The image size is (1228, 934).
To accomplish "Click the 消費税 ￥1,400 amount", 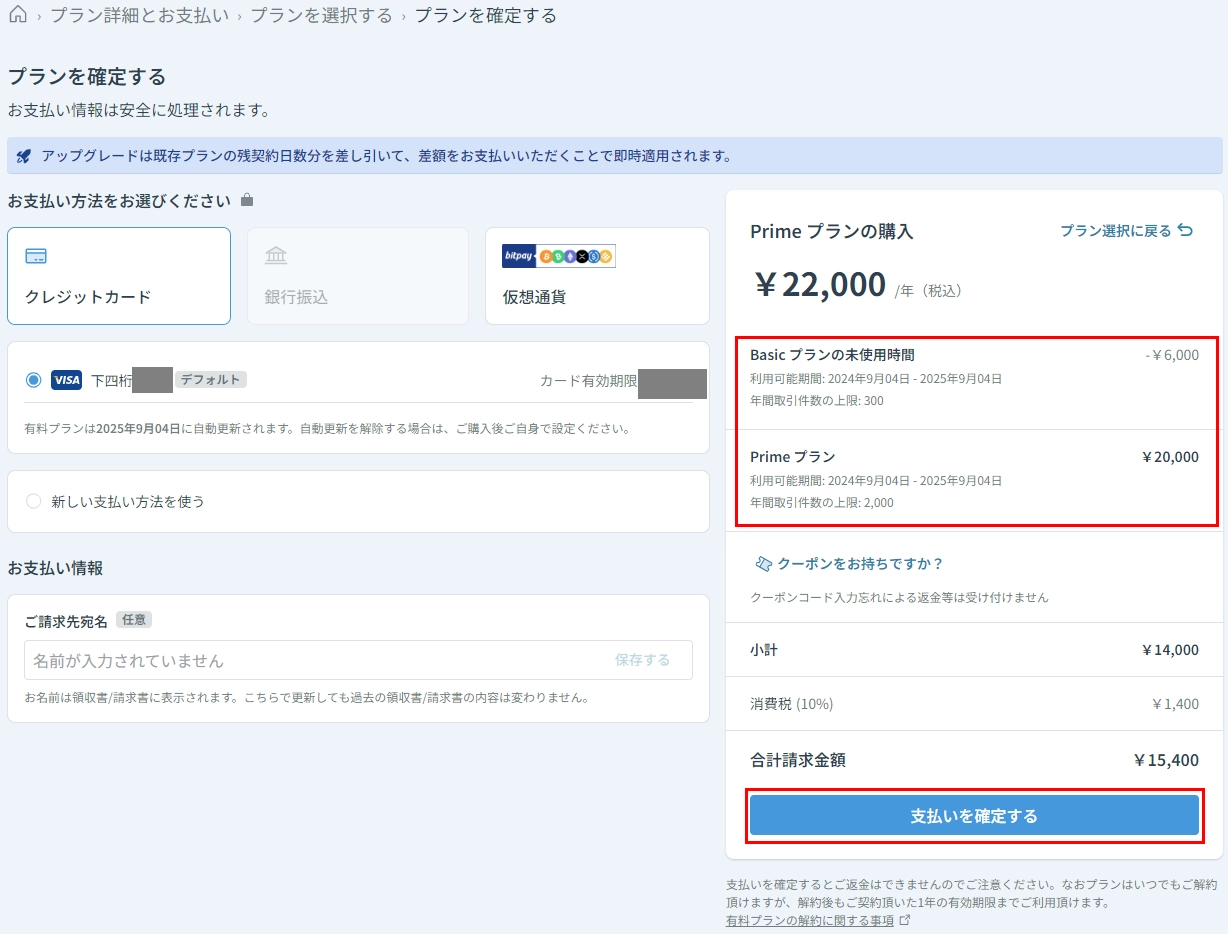I will point(1175,704).
